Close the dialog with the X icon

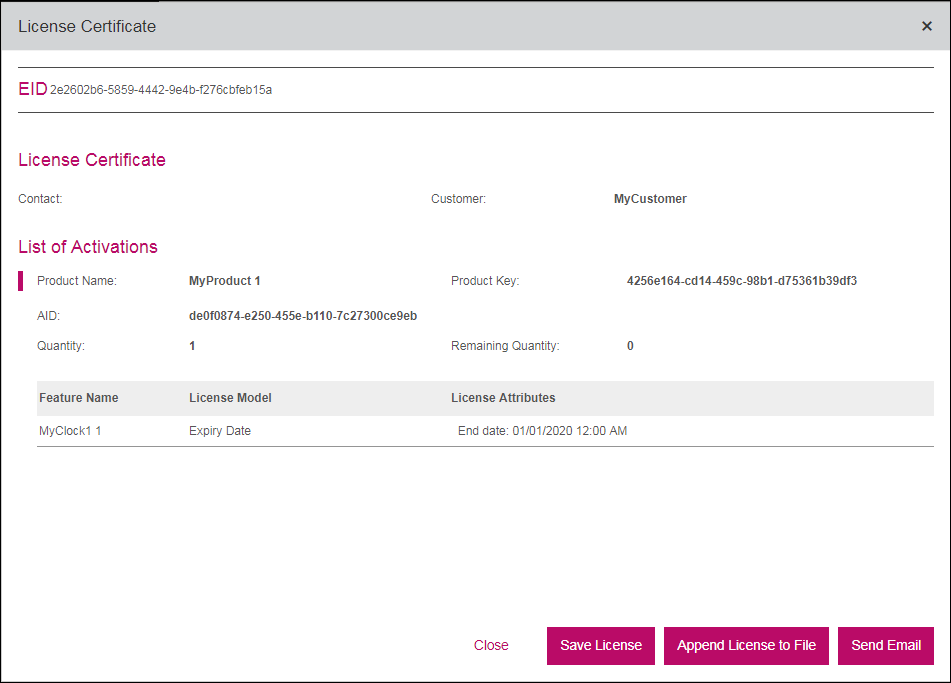pyautogui.click(x=926, y=26)
